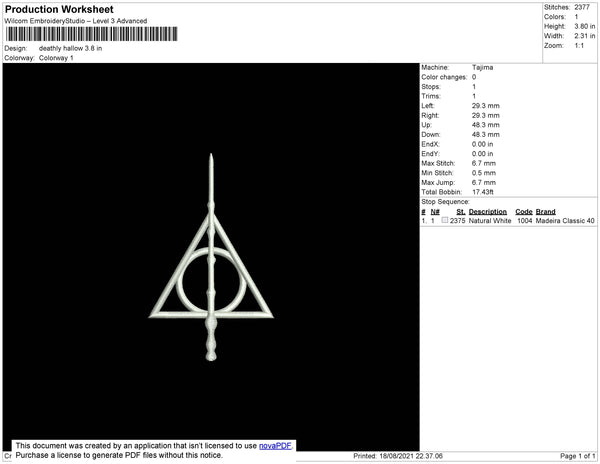Select zoom value '1:1'
This screenshot has height=464, width=600.
[x=579, y=46]
